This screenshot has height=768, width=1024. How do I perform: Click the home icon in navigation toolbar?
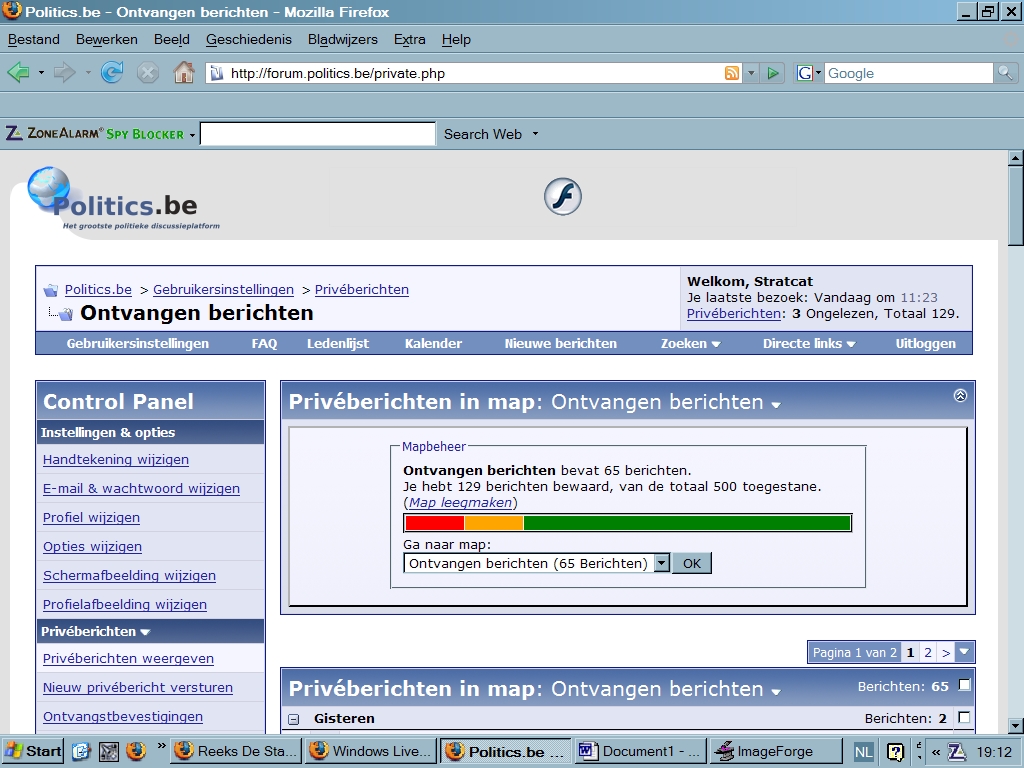[184, 72]
